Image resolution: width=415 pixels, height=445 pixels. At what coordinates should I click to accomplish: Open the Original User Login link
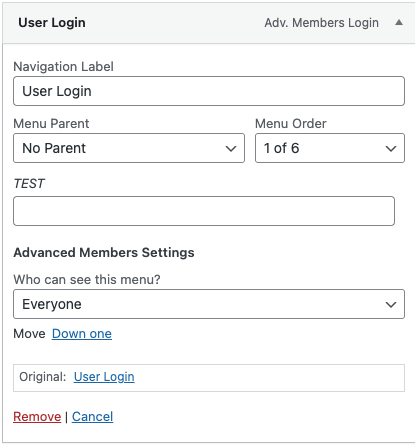coord(104,377)
